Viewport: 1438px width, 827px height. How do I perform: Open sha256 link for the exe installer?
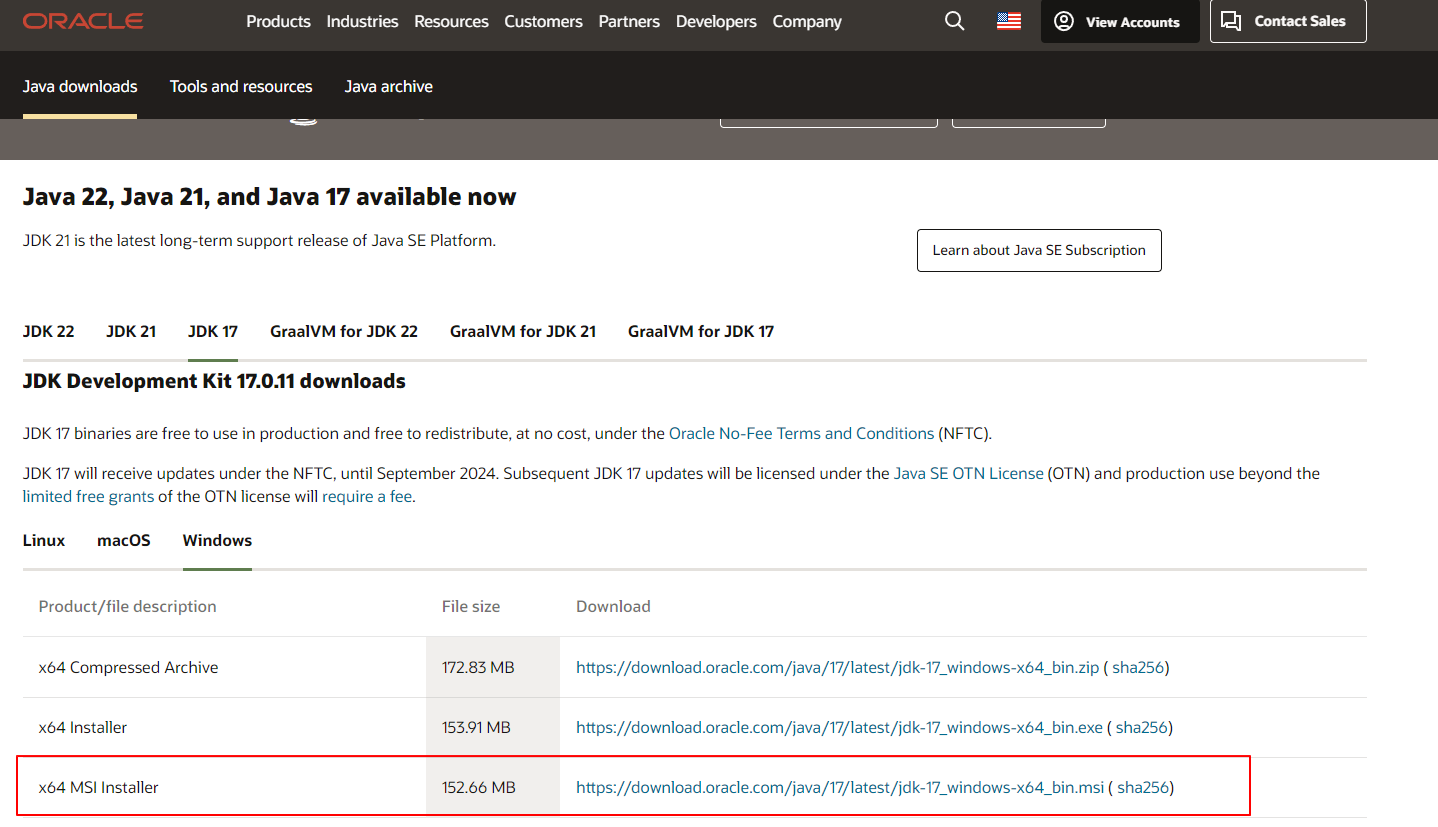(1142, 727)
